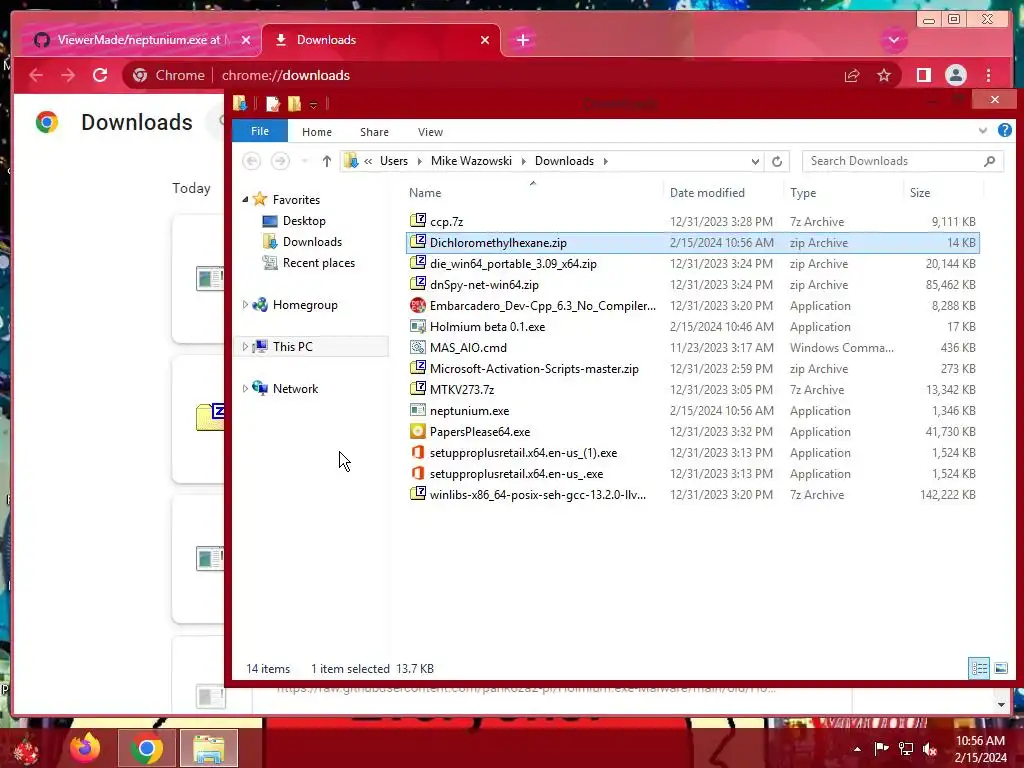Reload the Chrome downloads page
Screen dimensions: 1024x768
(x=100, y=75)
